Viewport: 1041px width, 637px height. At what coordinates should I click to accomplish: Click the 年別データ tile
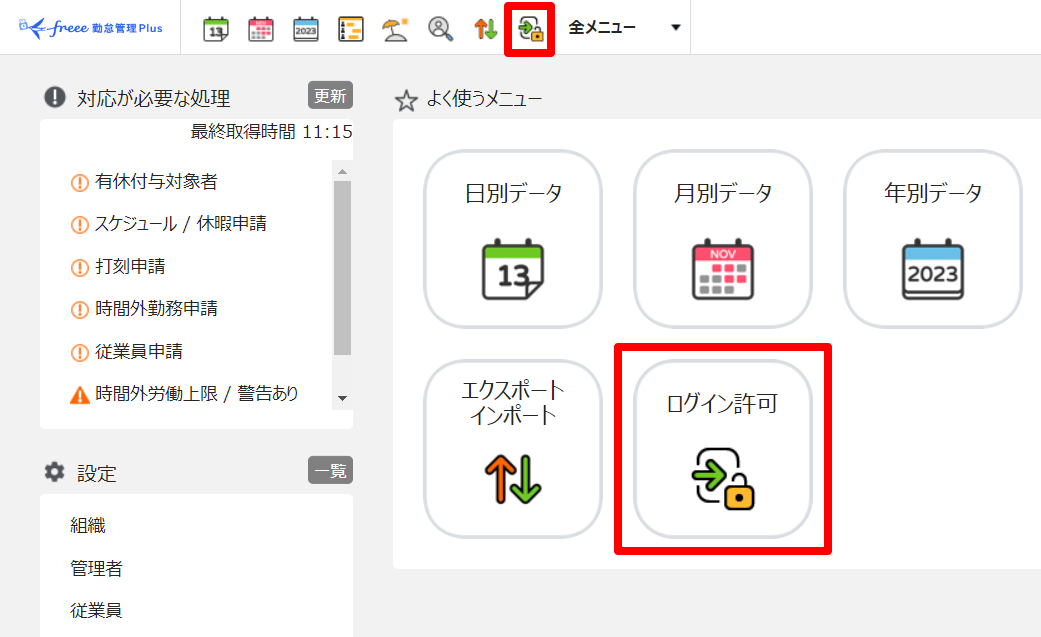pyautogui.click(x=933, y=239)
